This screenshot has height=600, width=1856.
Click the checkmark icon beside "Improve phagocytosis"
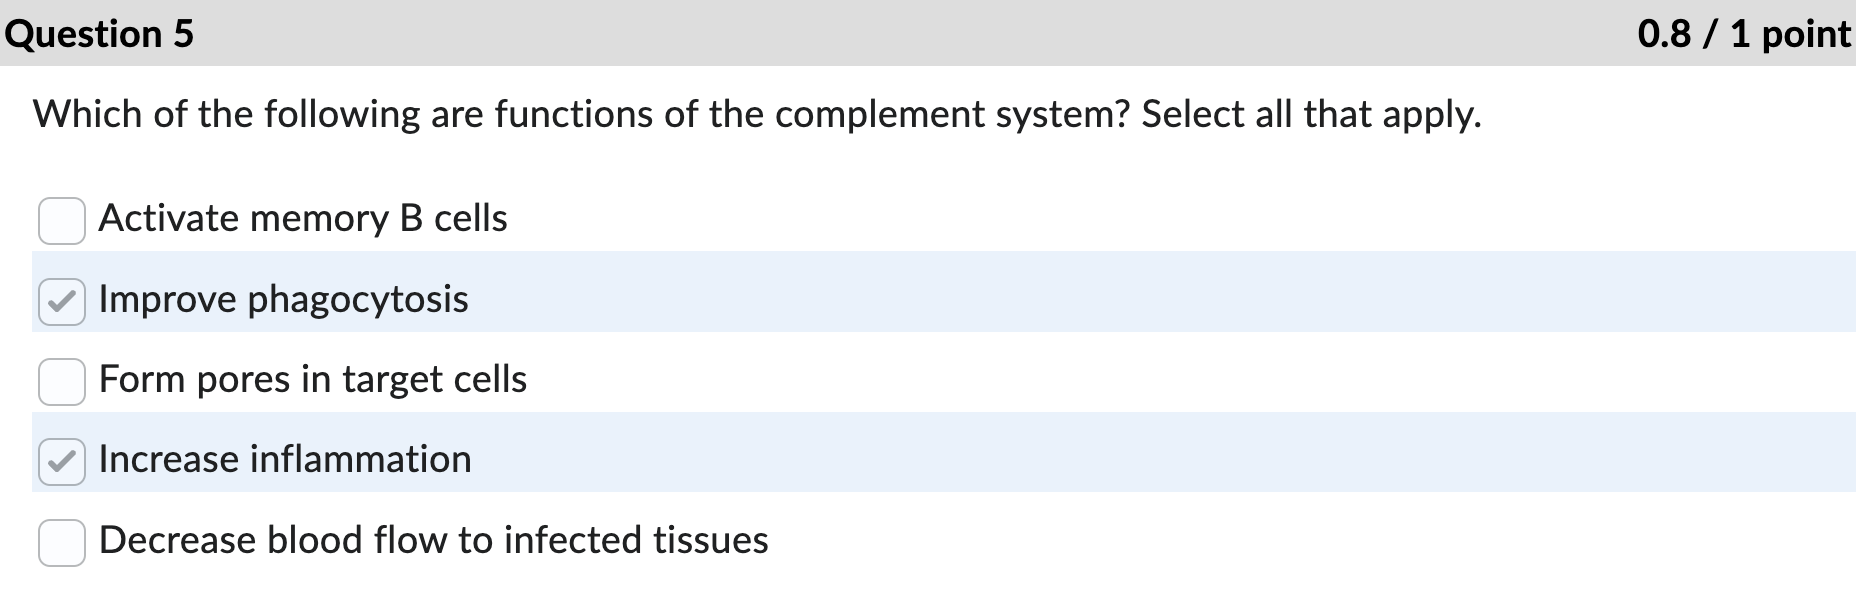62,300
